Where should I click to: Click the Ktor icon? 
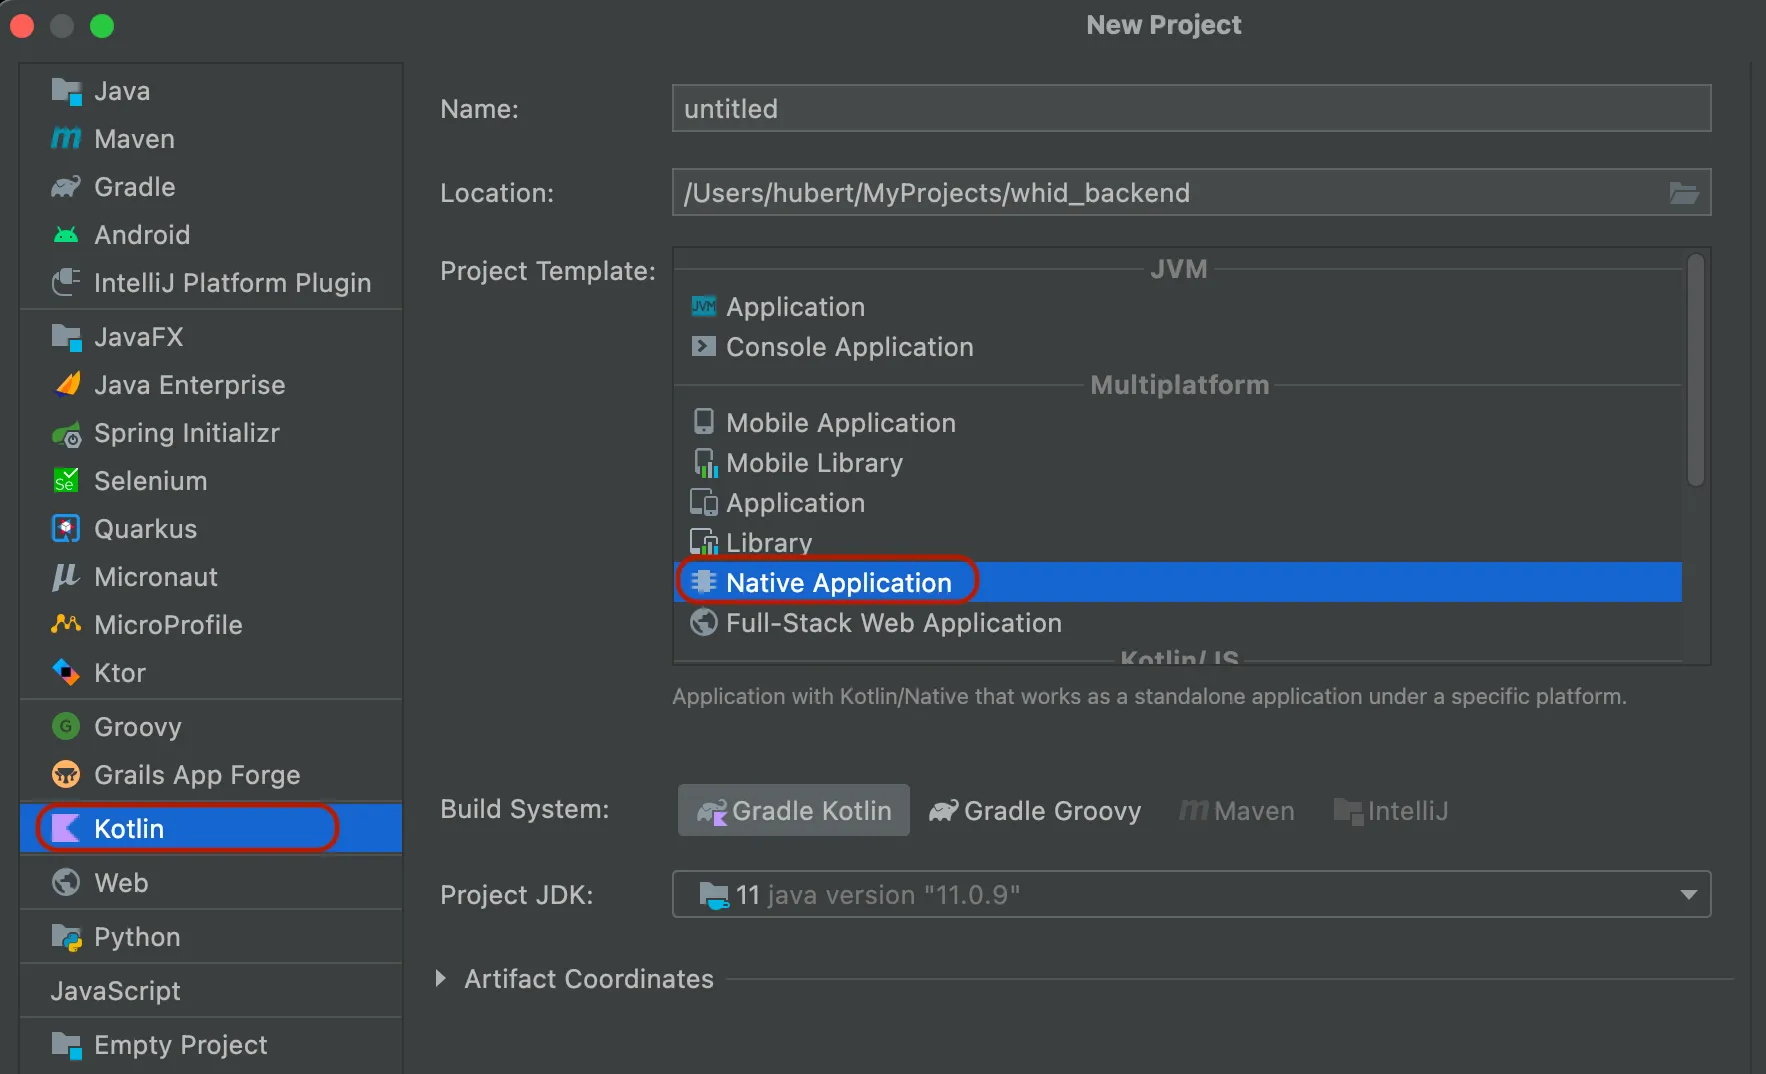(x=66, y=673)
